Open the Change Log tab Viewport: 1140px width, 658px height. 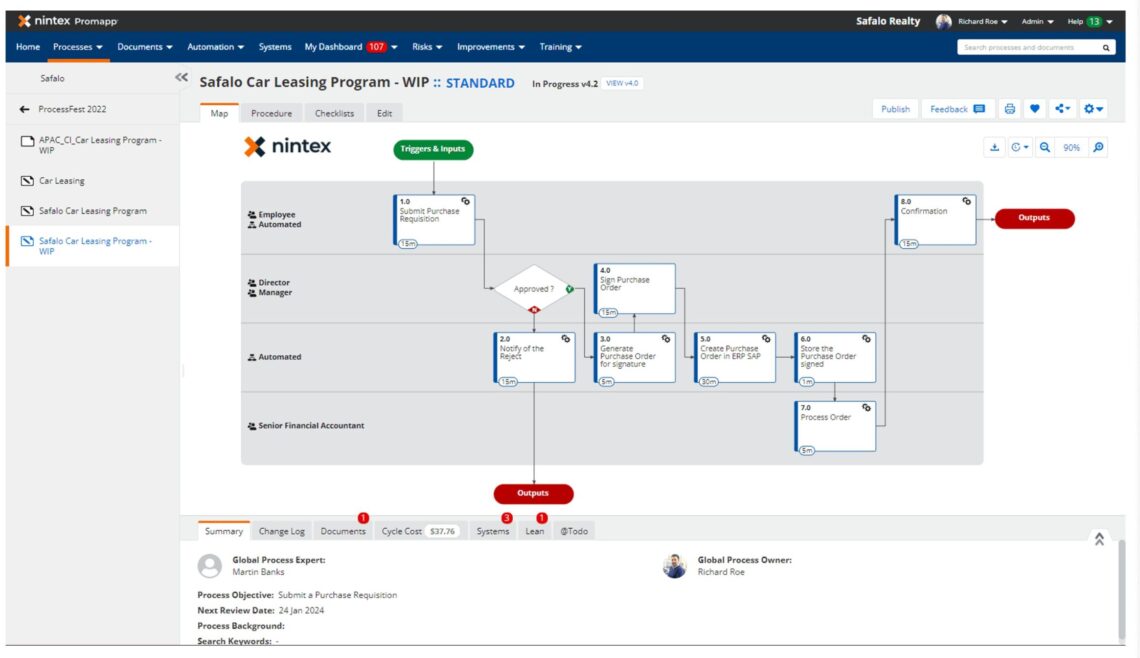click(281, 531)
